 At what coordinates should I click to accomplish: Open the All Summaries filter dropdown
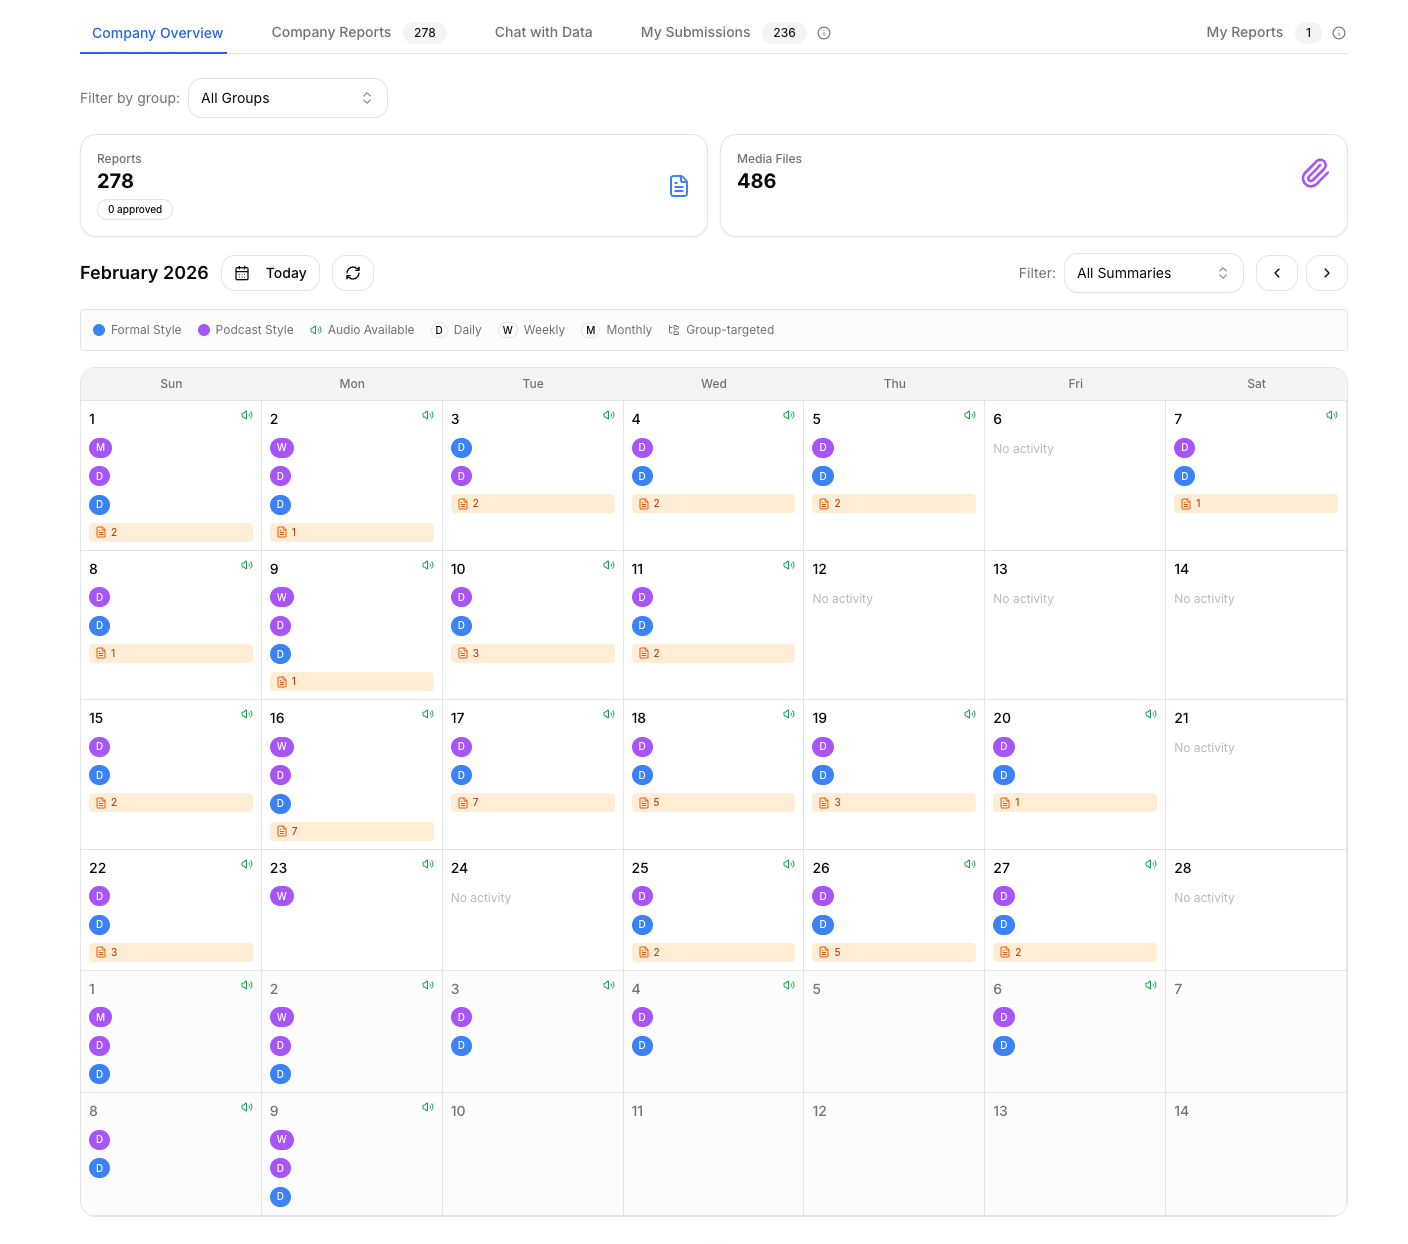tap(1154, 273)
